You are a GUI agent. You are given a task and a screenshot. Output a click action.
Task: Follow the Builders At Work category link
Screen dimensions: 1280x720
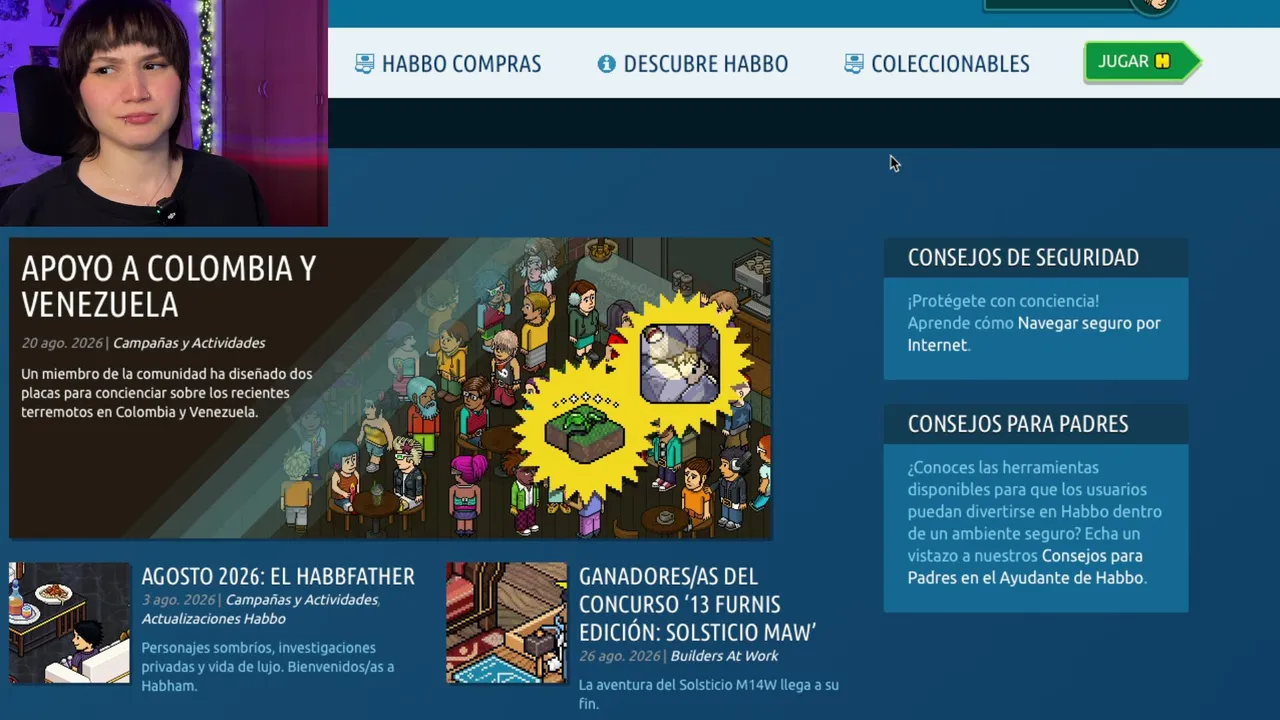(724, 656)
